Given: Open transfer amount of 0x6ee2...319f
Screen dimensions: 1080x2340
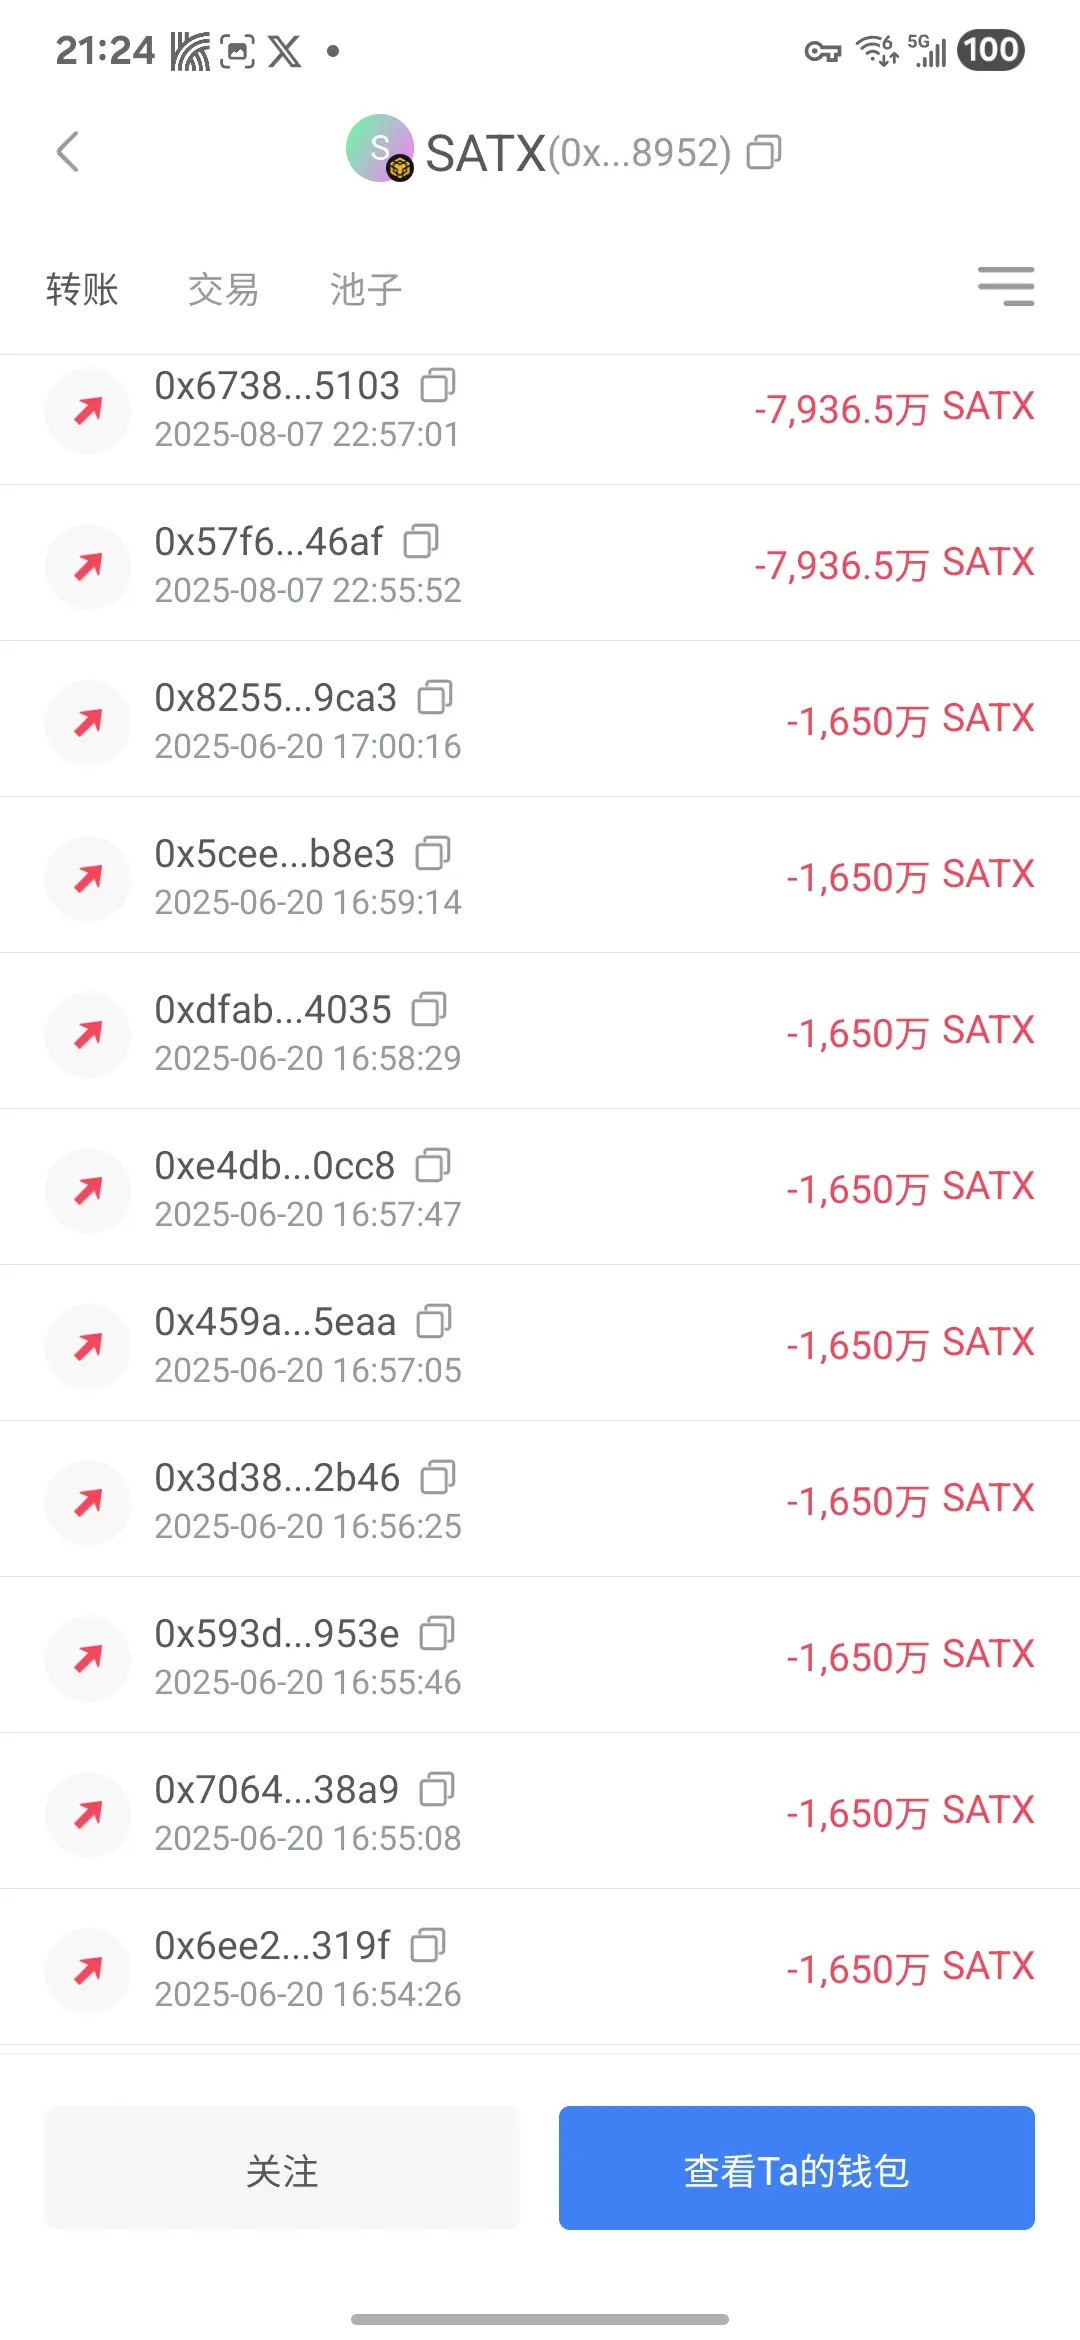Looking at the screenshot, I should tap(910, 1967).
